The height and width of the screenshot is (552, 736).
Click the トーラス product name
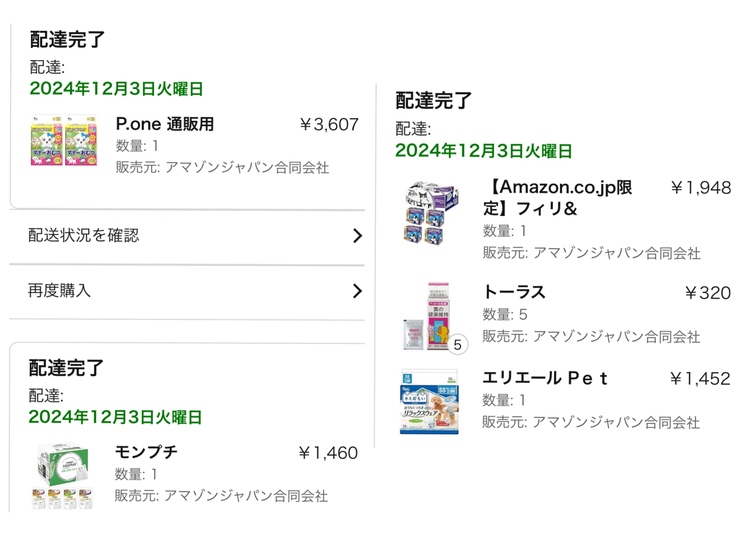(x=514, y=293)
